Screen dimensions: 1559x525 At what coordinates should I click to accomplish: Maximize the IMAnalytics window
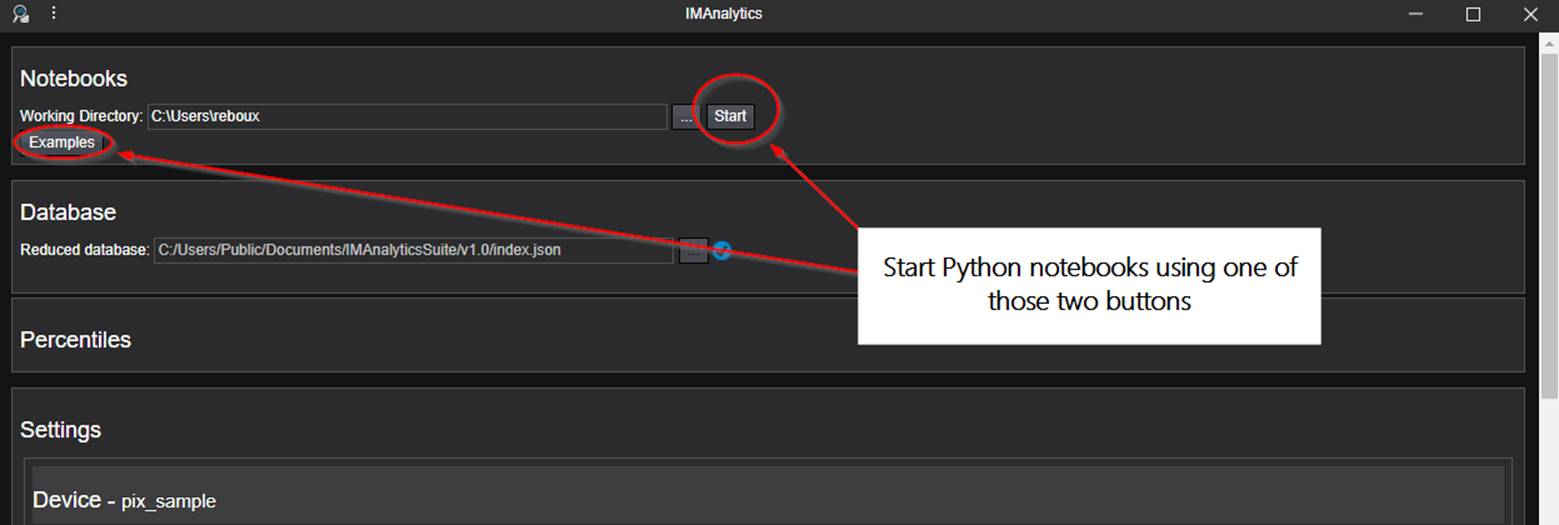(x=1473, y=14)
